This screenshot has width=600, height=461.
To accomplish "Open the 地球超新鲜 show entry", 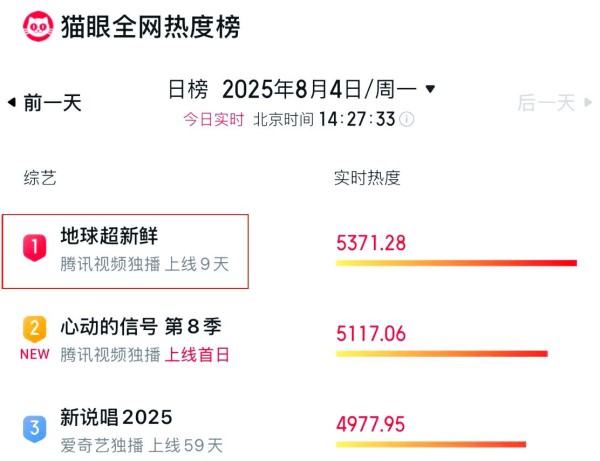I will tap(109, 237).
